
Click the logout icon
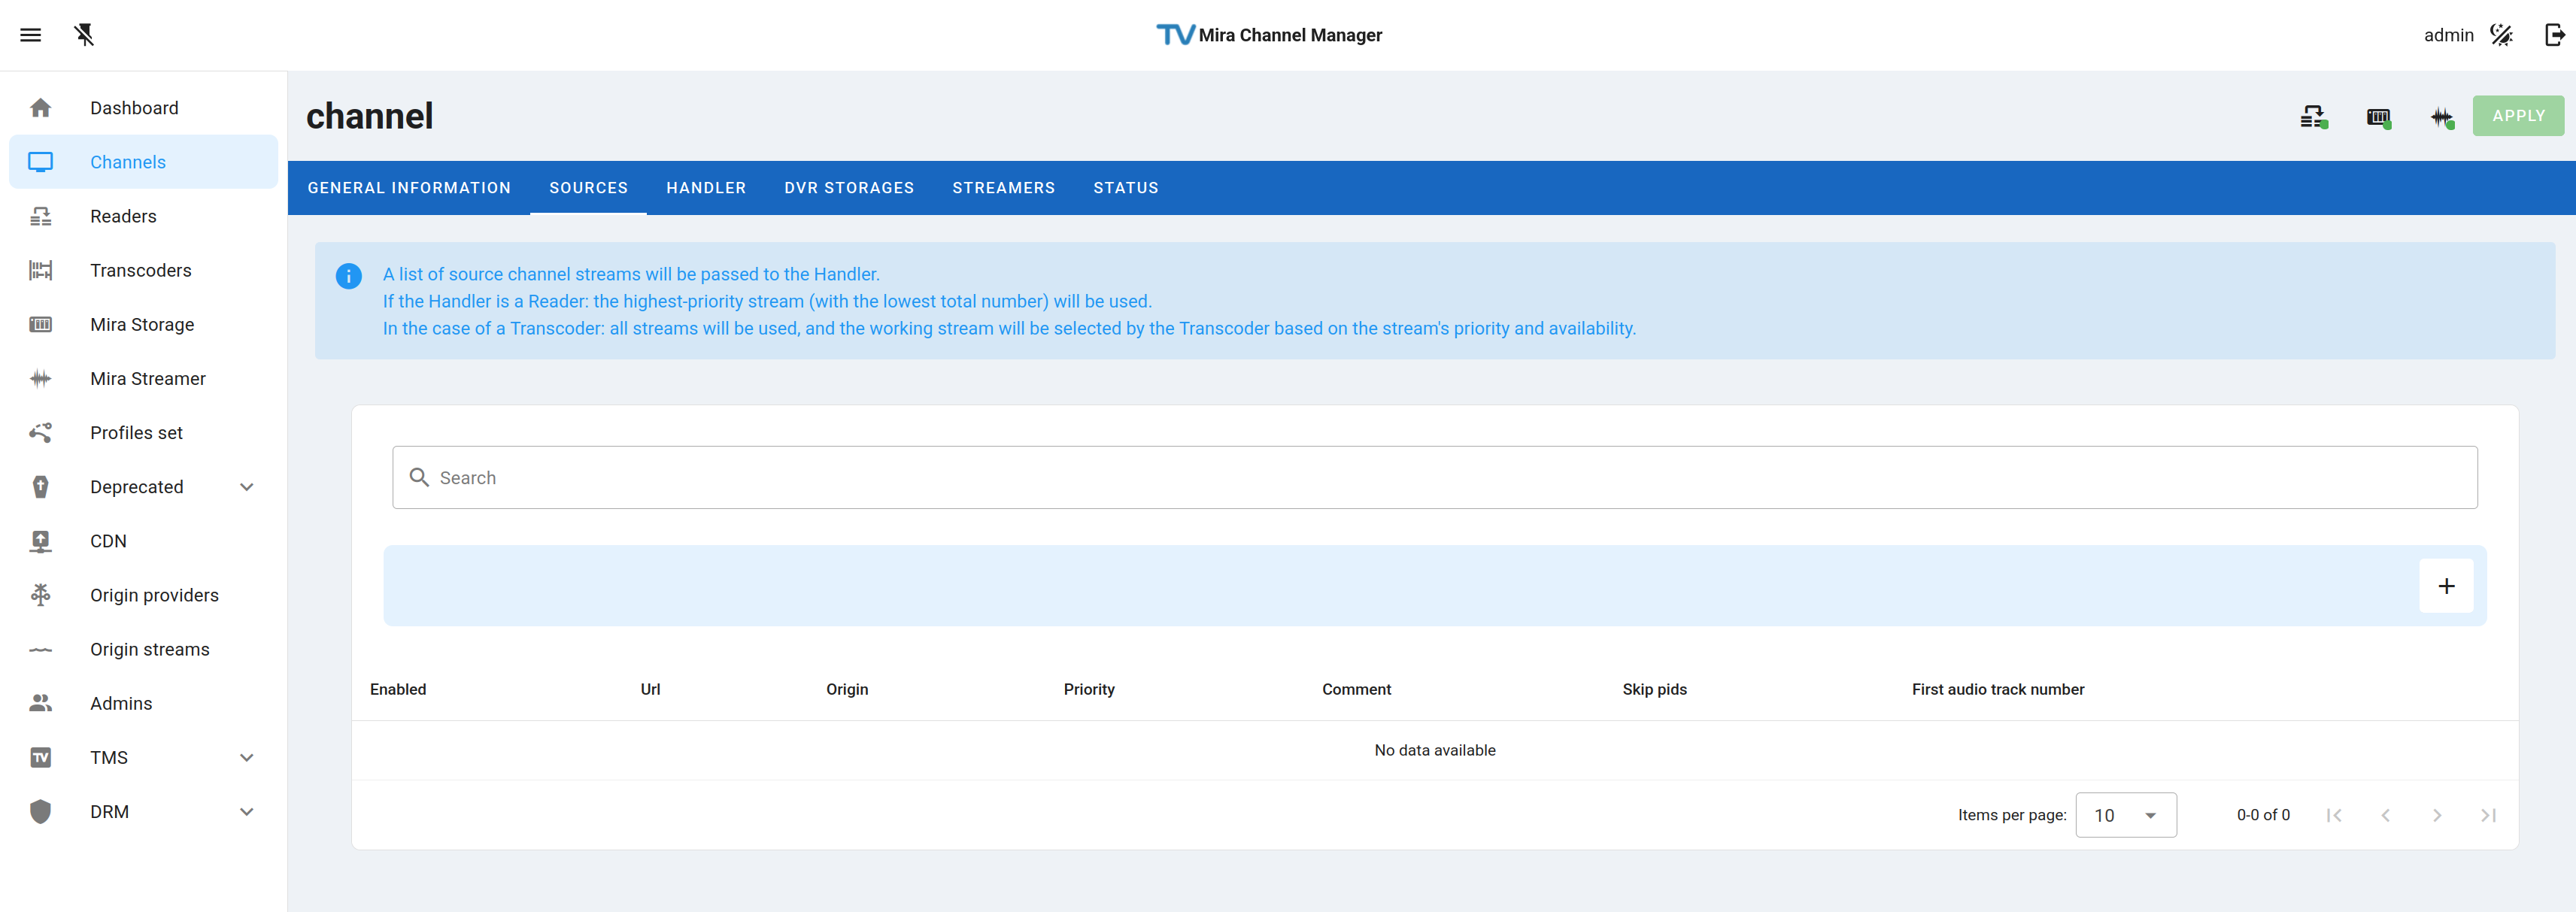point(2554,35)
